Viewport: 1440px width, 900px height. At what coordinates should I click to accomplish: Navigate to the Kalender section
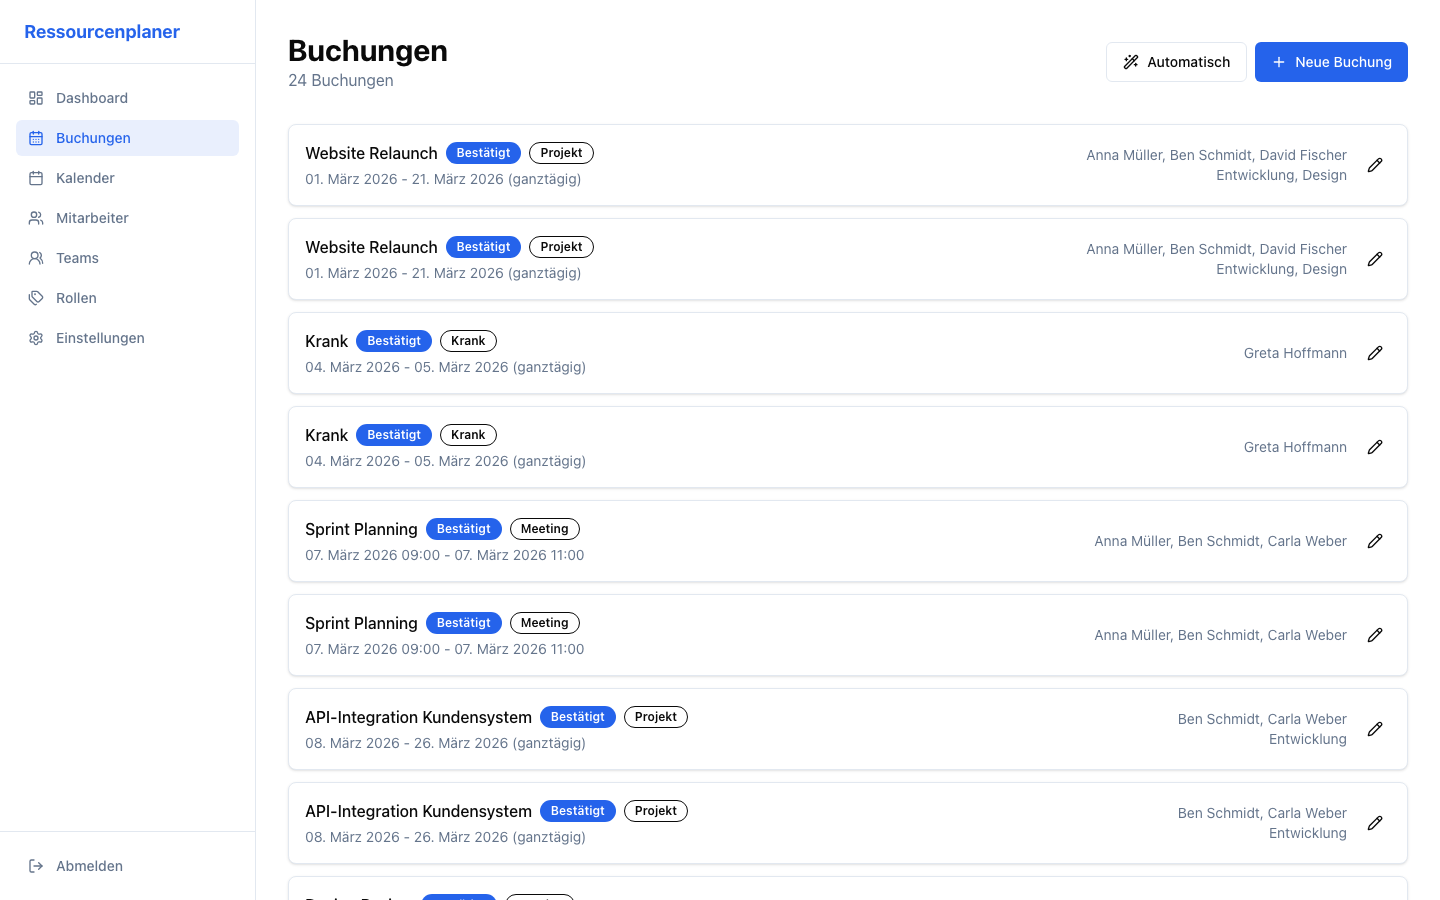click(x=85, y=178)
